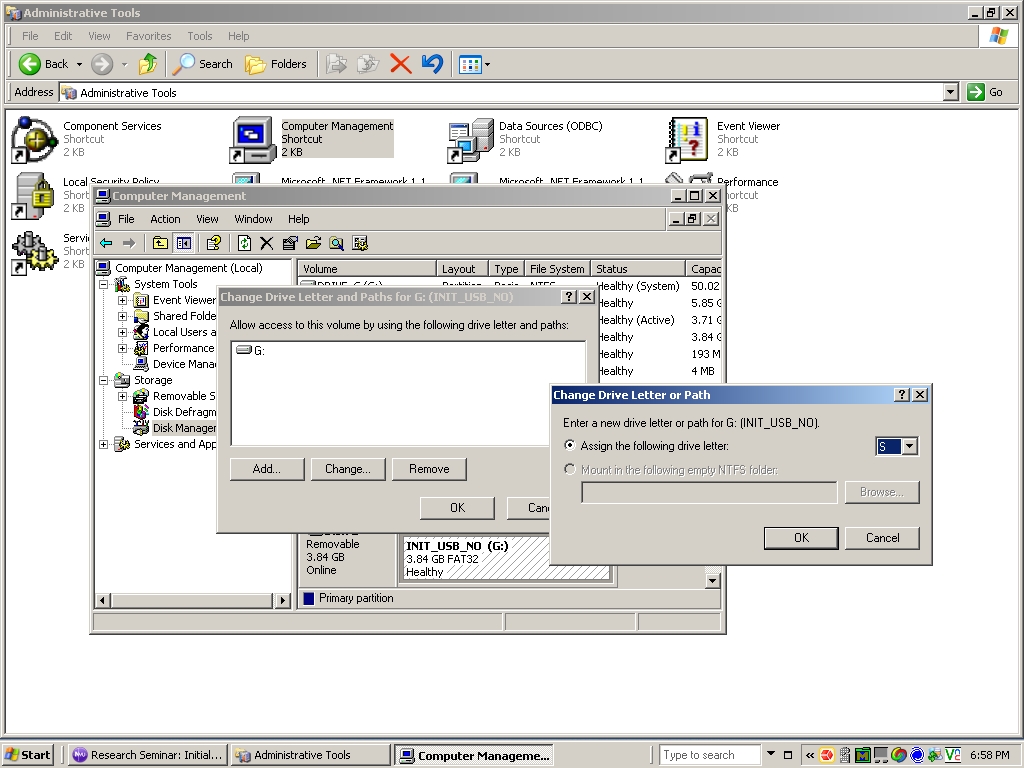Viewport: 1024px width, 768px height.
Task: Click the Show/Hide Console Tree toolbar icon
Action: coord(184,243)
